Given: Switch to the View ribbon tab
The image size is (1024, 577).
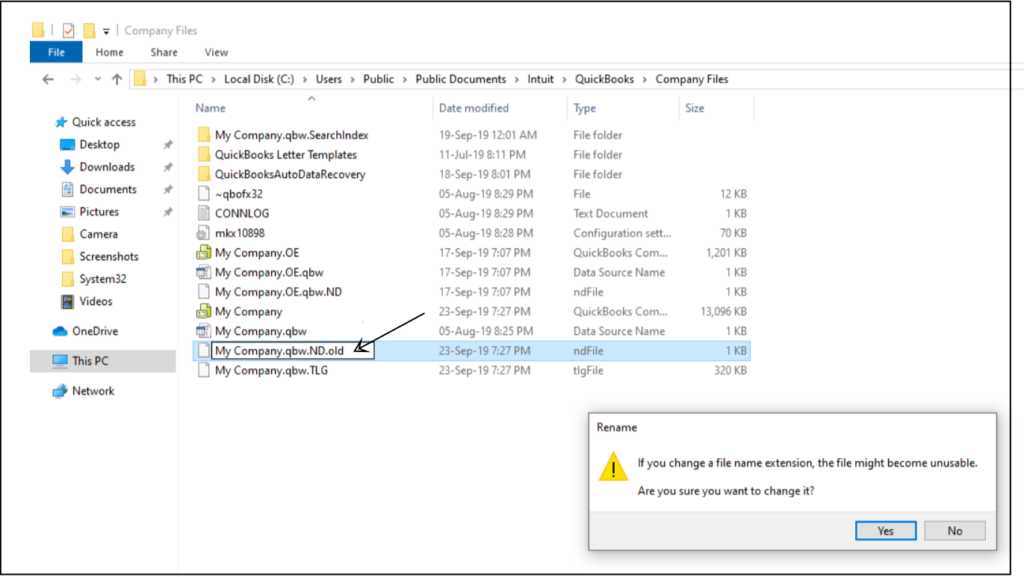Looking at the screenshot, I should pos(216,52).
